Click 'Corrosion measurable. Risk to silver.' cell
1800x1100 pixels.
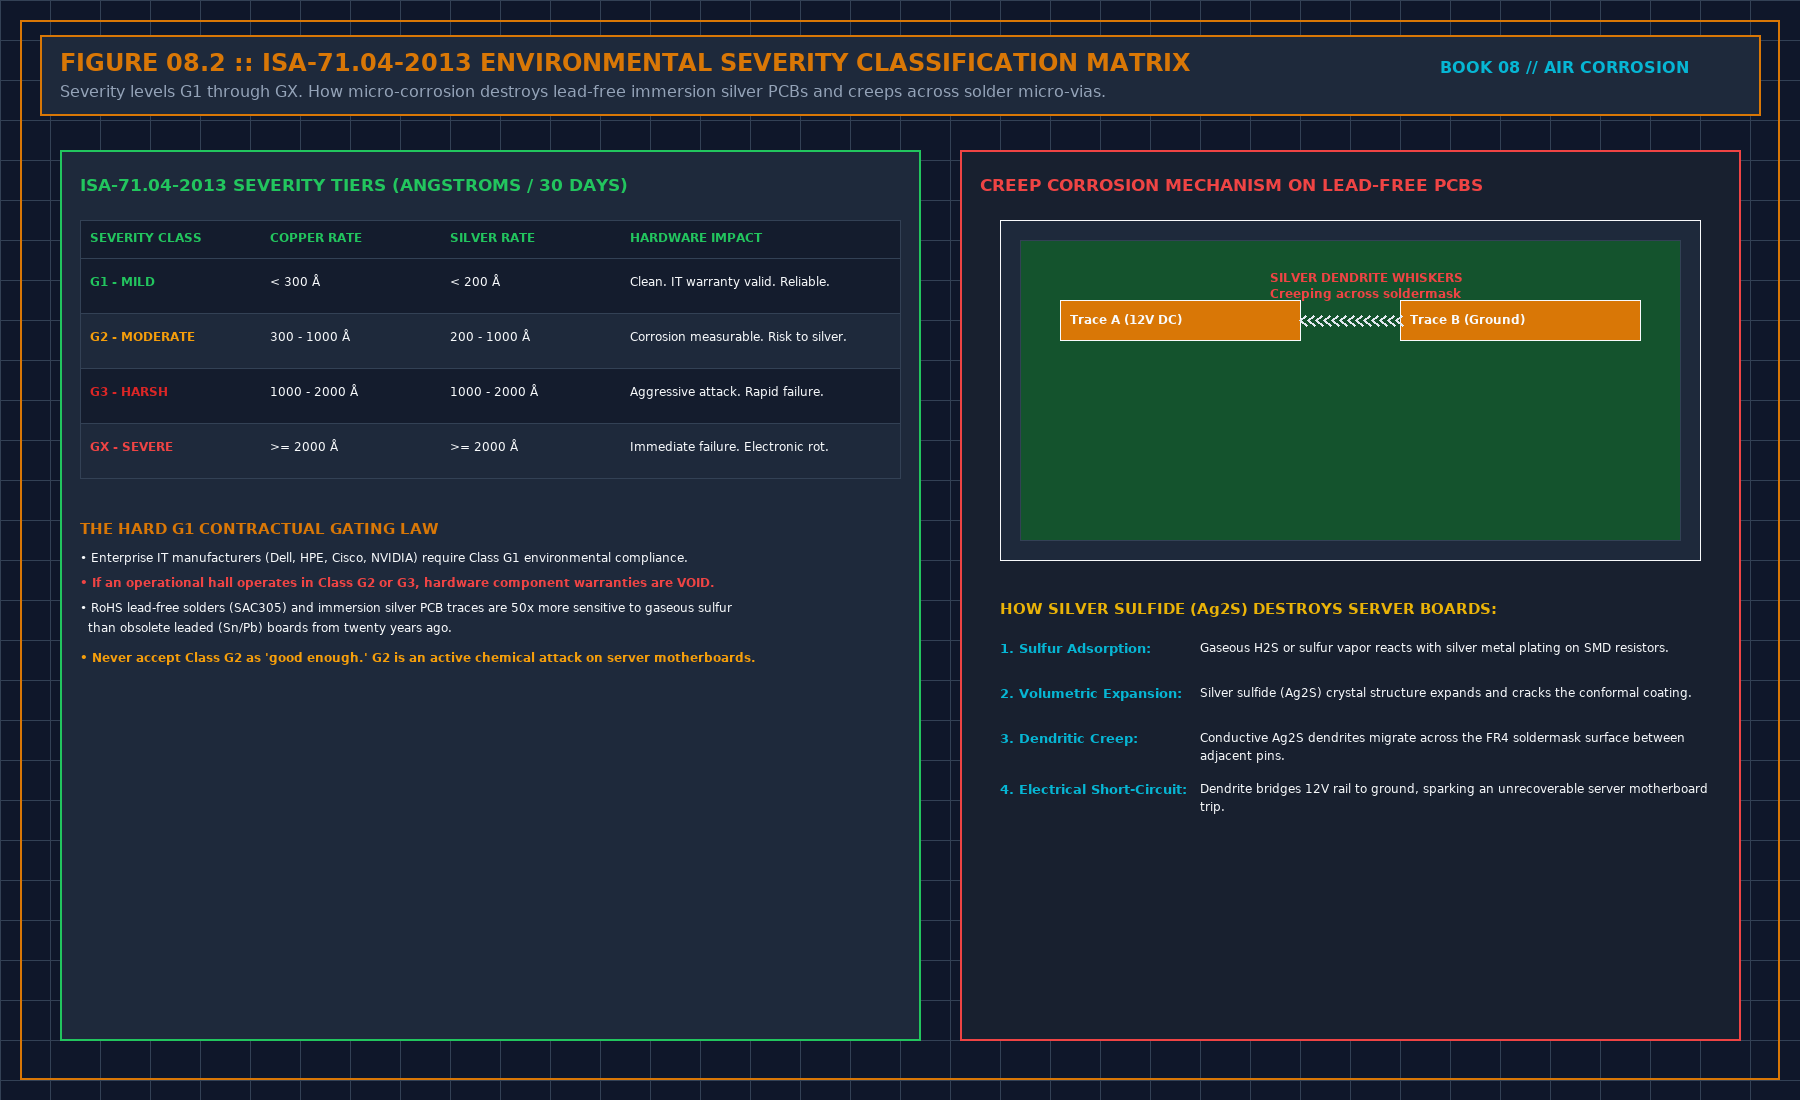(738, 337)
